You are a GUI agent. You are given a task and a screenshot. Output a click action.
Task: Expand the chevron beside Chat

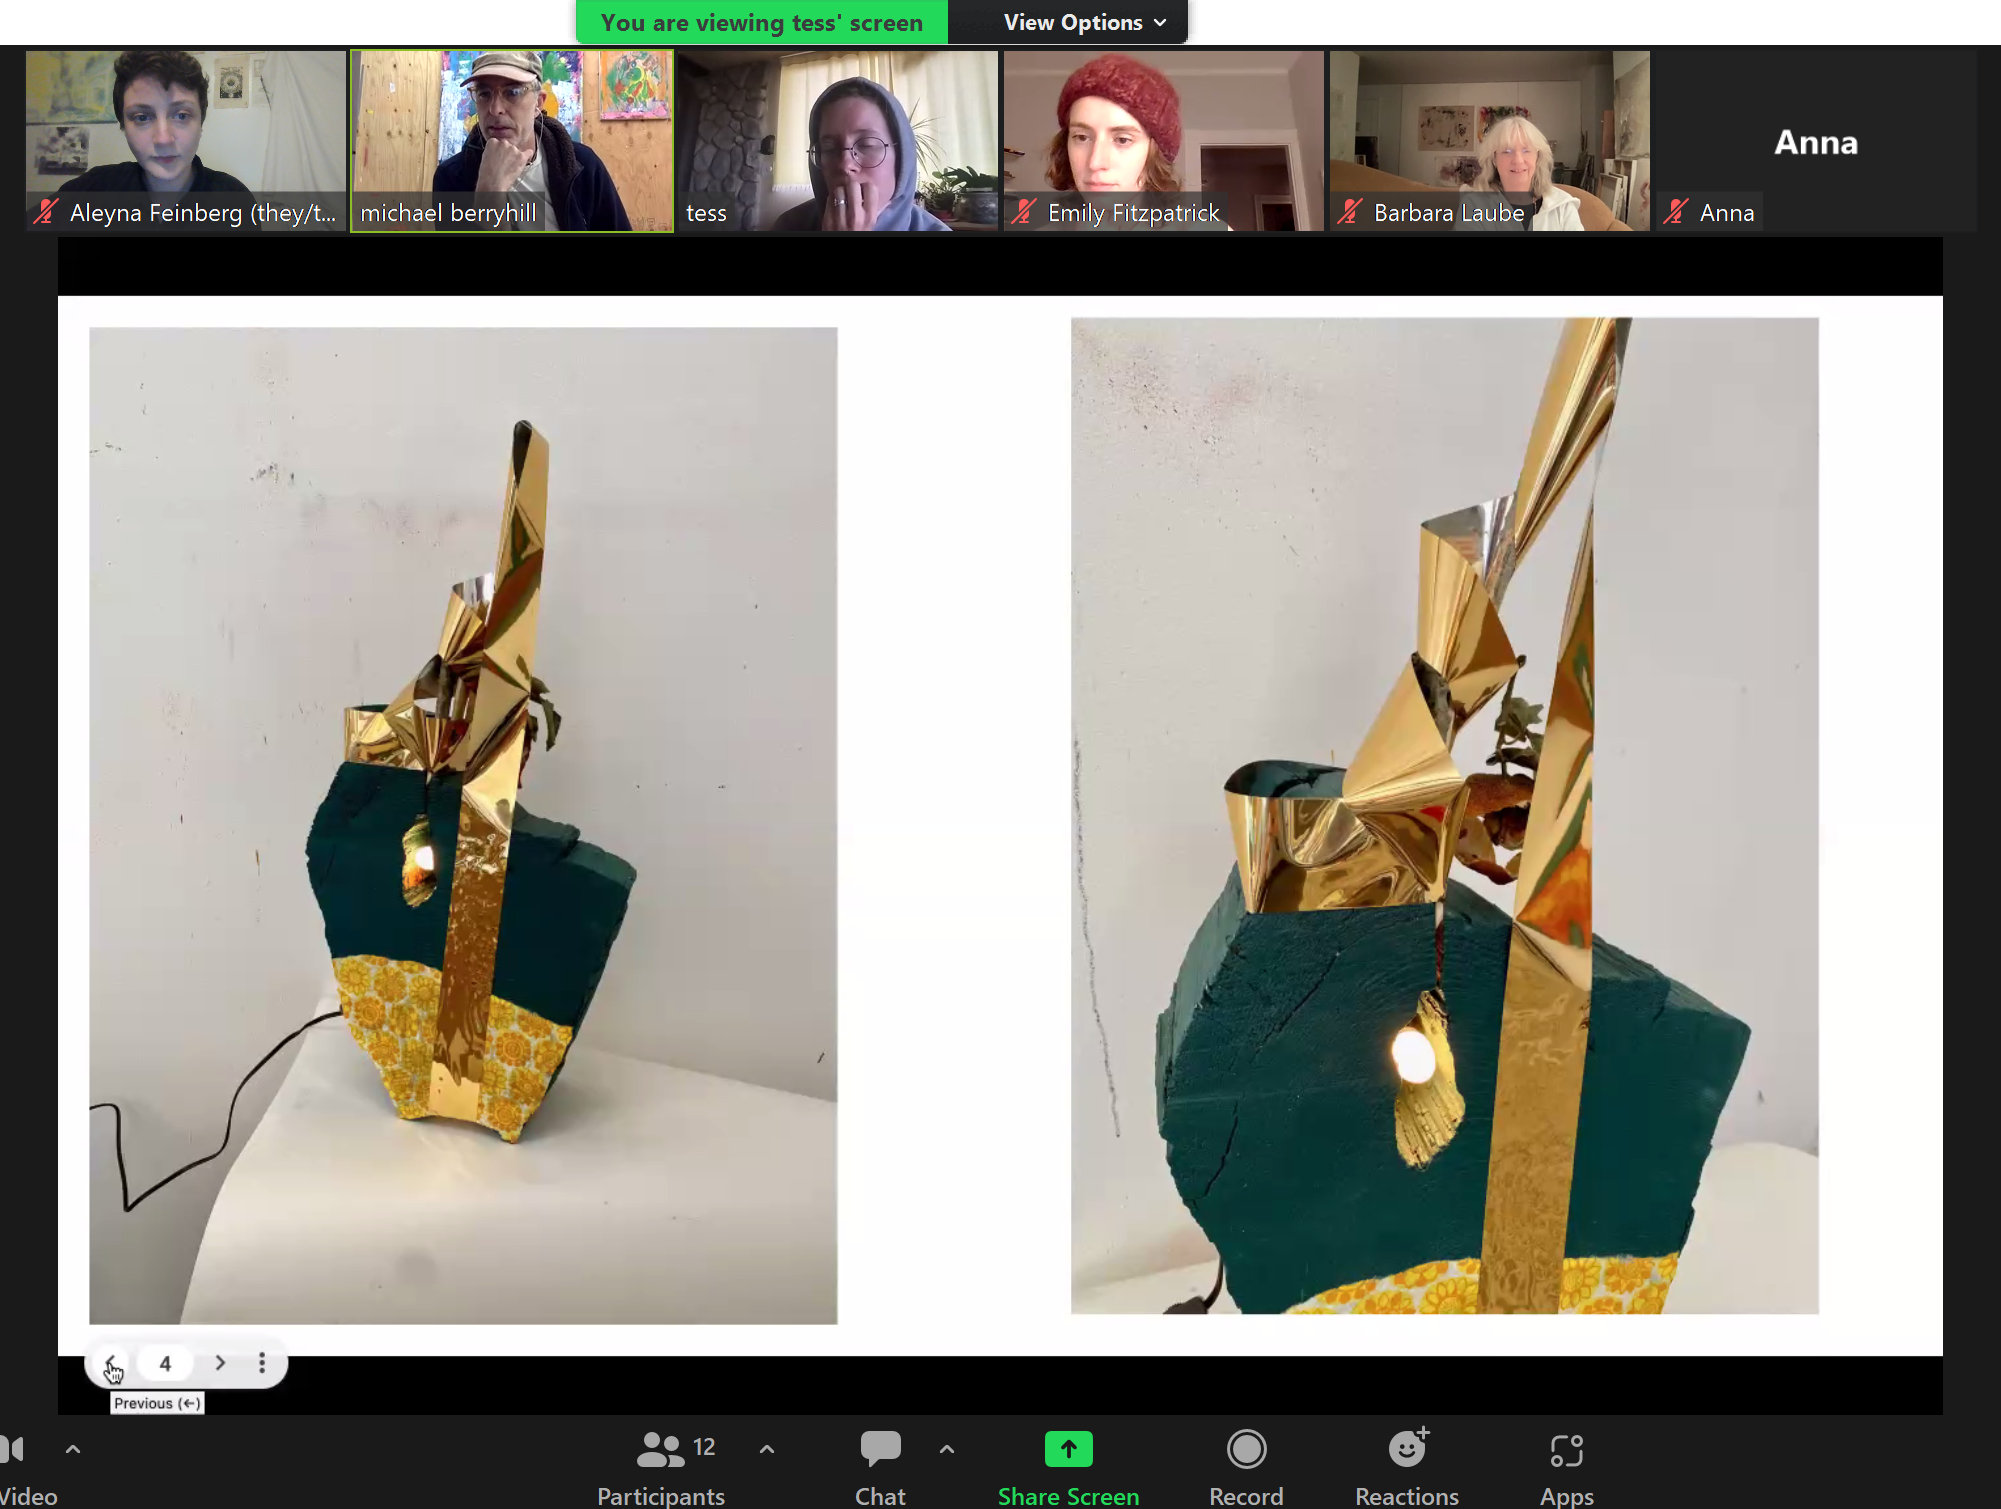coord(946,1448)
